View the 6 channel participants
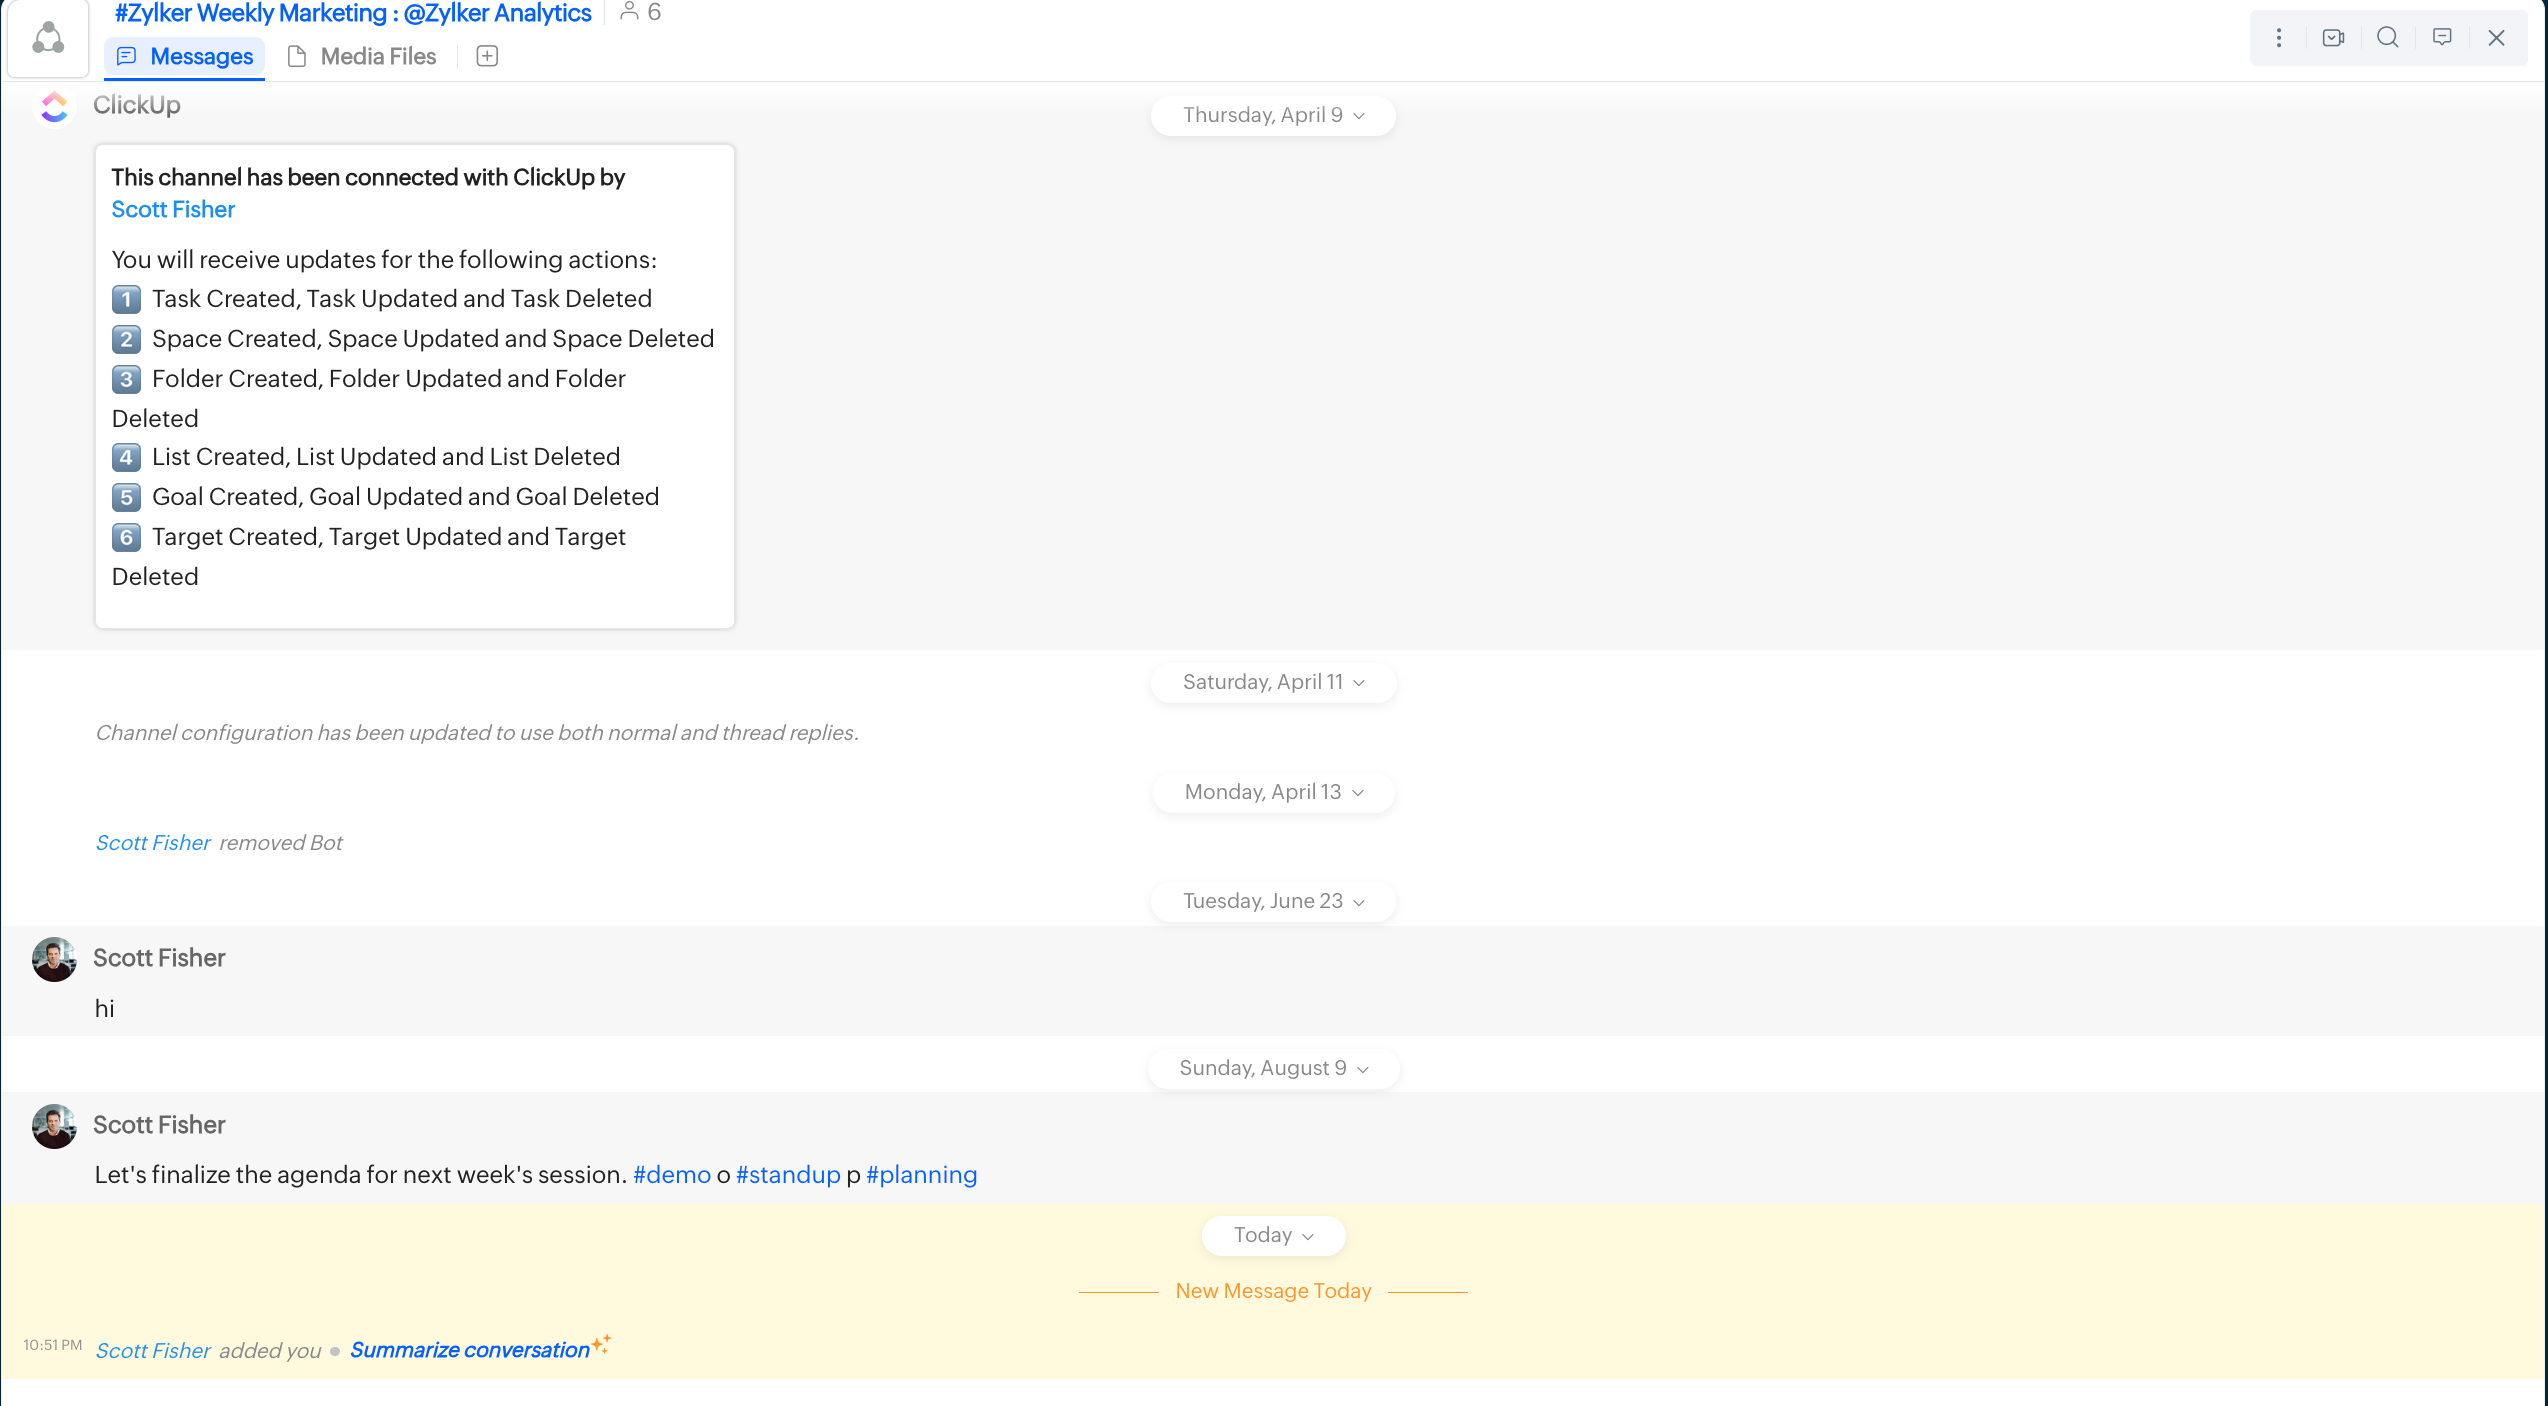The height and width of the screenshot is (1406, 2548). (641, 12)
